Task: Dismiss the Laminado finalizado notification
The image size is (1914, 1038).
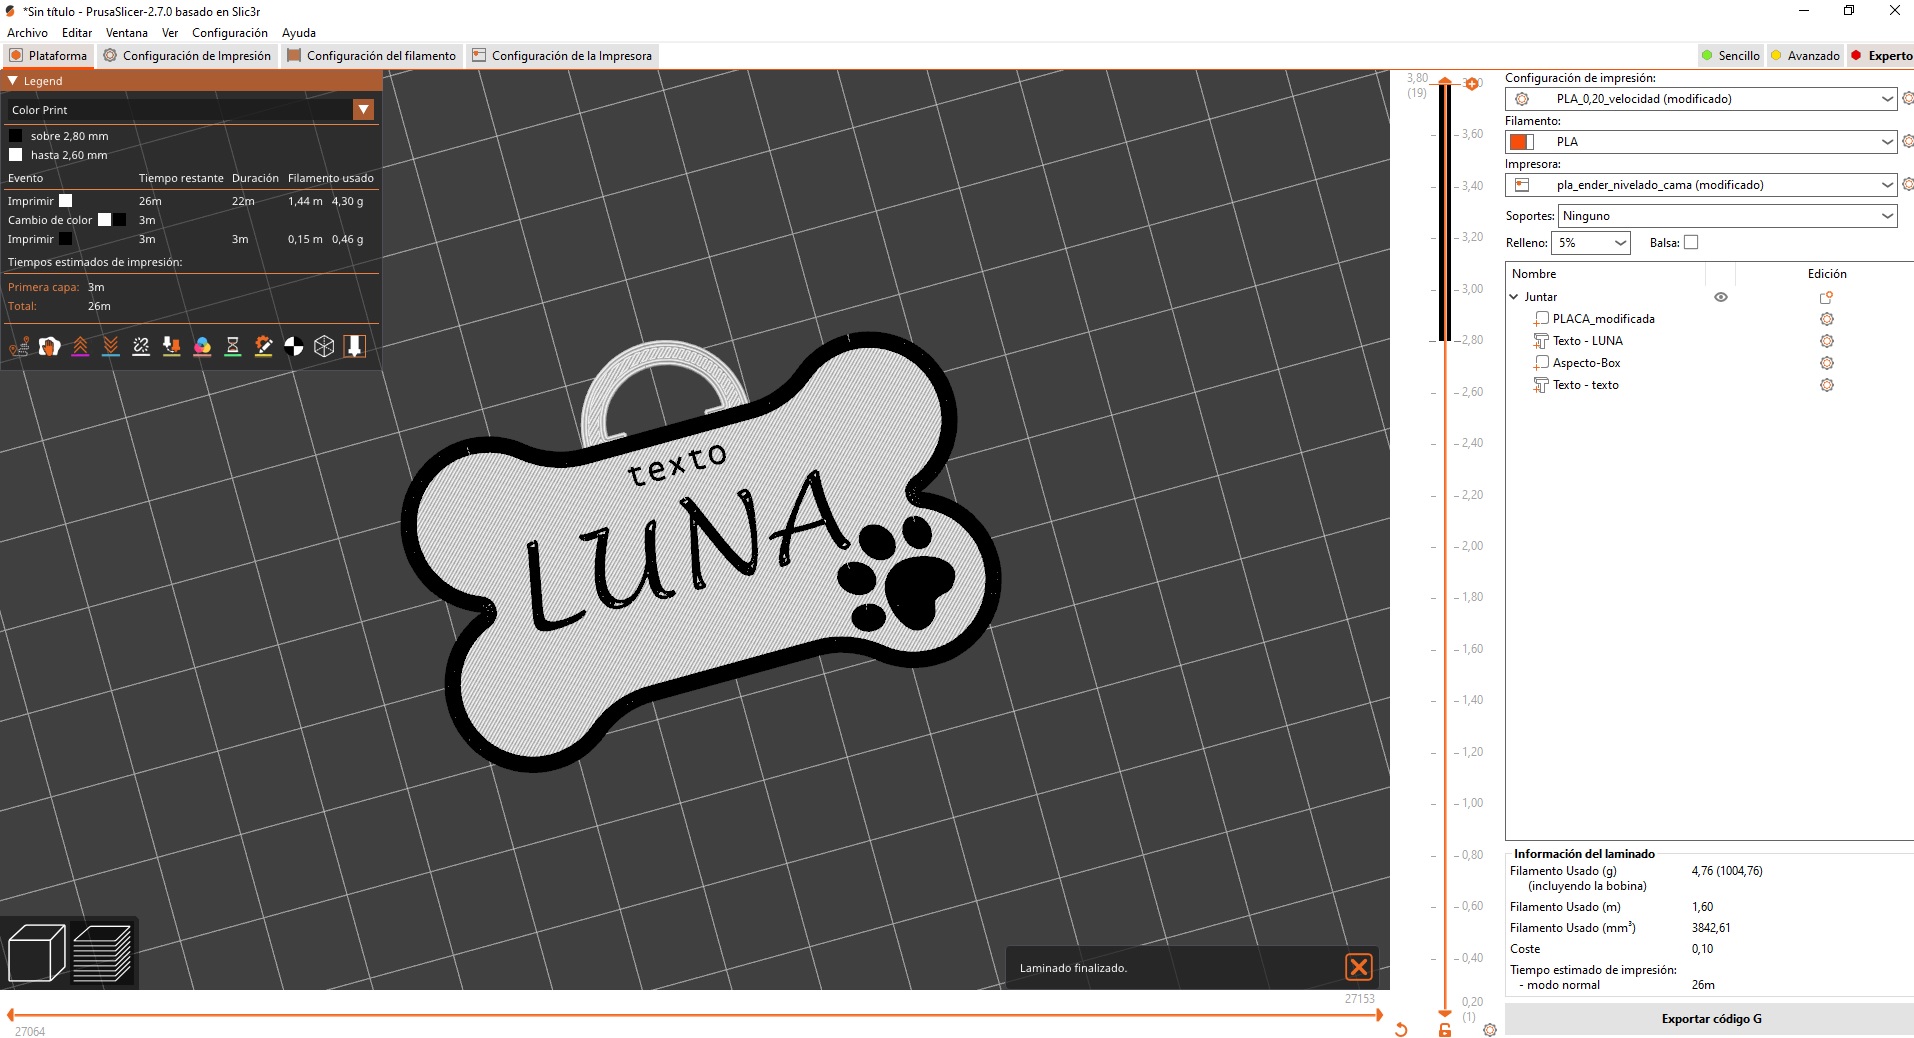Action: click(x=1360, y=967)
